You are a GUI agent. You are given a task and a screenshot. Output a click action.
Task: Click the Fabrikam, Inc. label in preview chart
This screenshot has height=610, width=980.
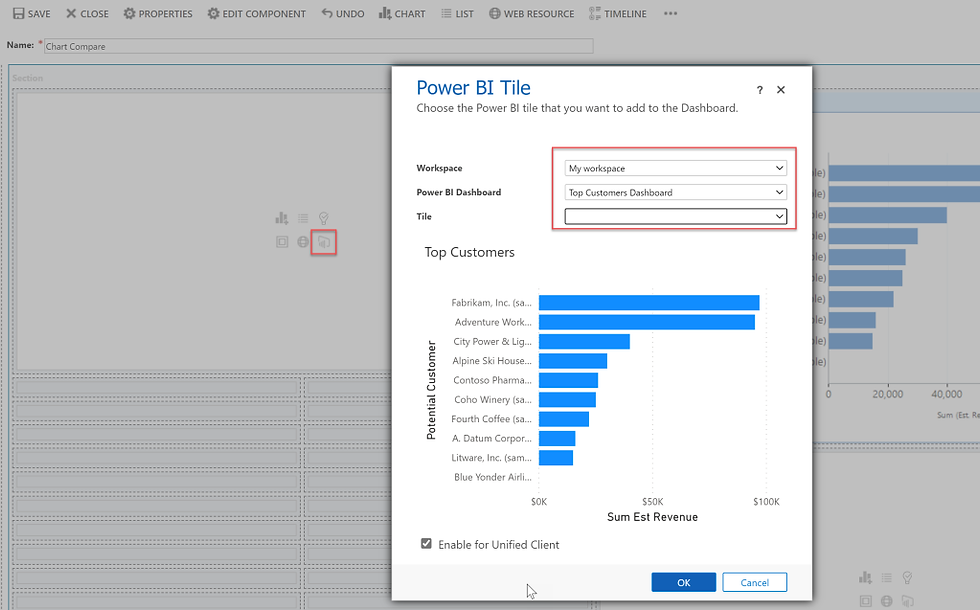pyautogui.click(x=491, y=302)
